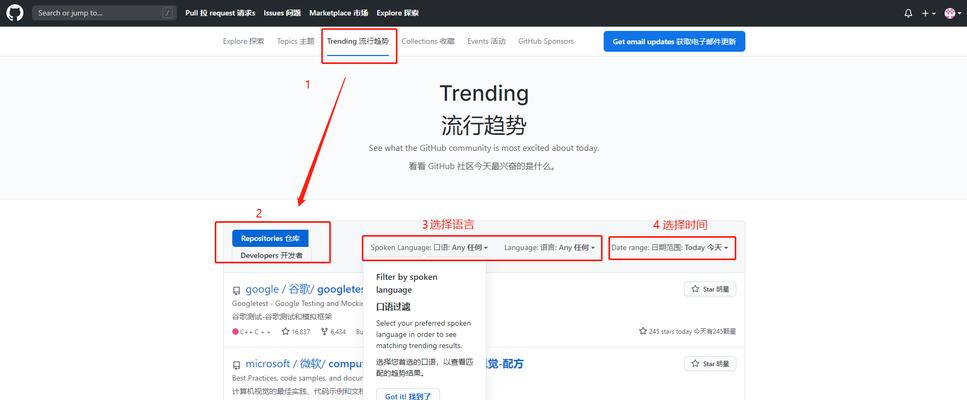The image size is (967, 400).
Task: Switch to the Explore sub-navigation tab
Action: tap(244, 41)
